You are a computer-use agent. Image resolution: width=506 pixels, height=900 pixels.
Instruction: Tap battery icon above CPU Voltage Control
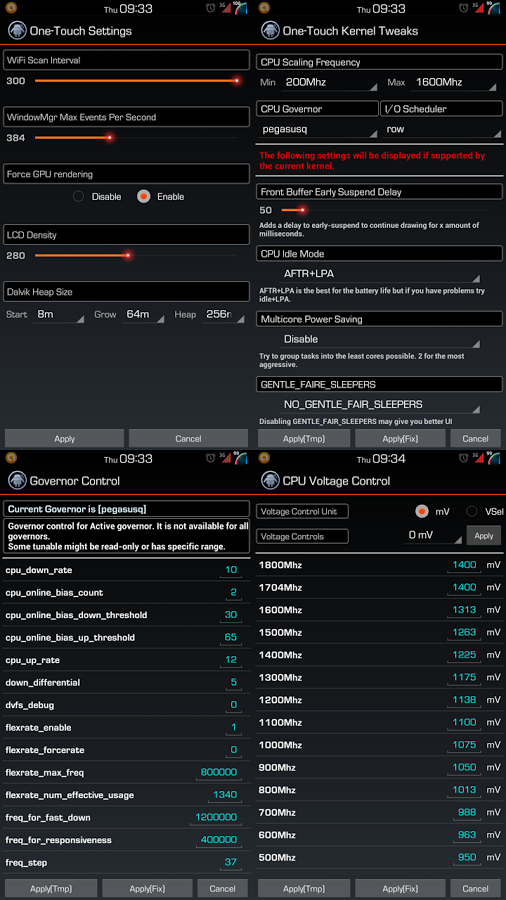[x=494, y=458]
